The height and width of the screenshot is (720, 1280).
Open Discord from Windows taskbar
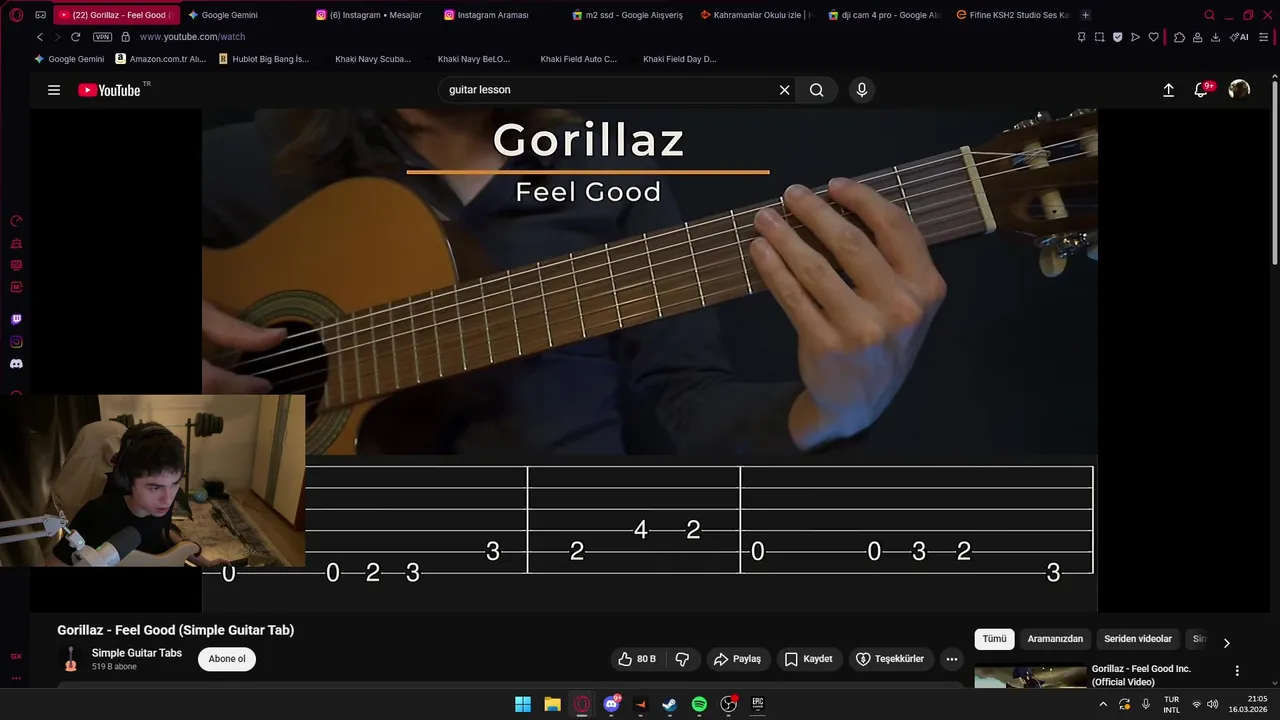coord(611,704)
